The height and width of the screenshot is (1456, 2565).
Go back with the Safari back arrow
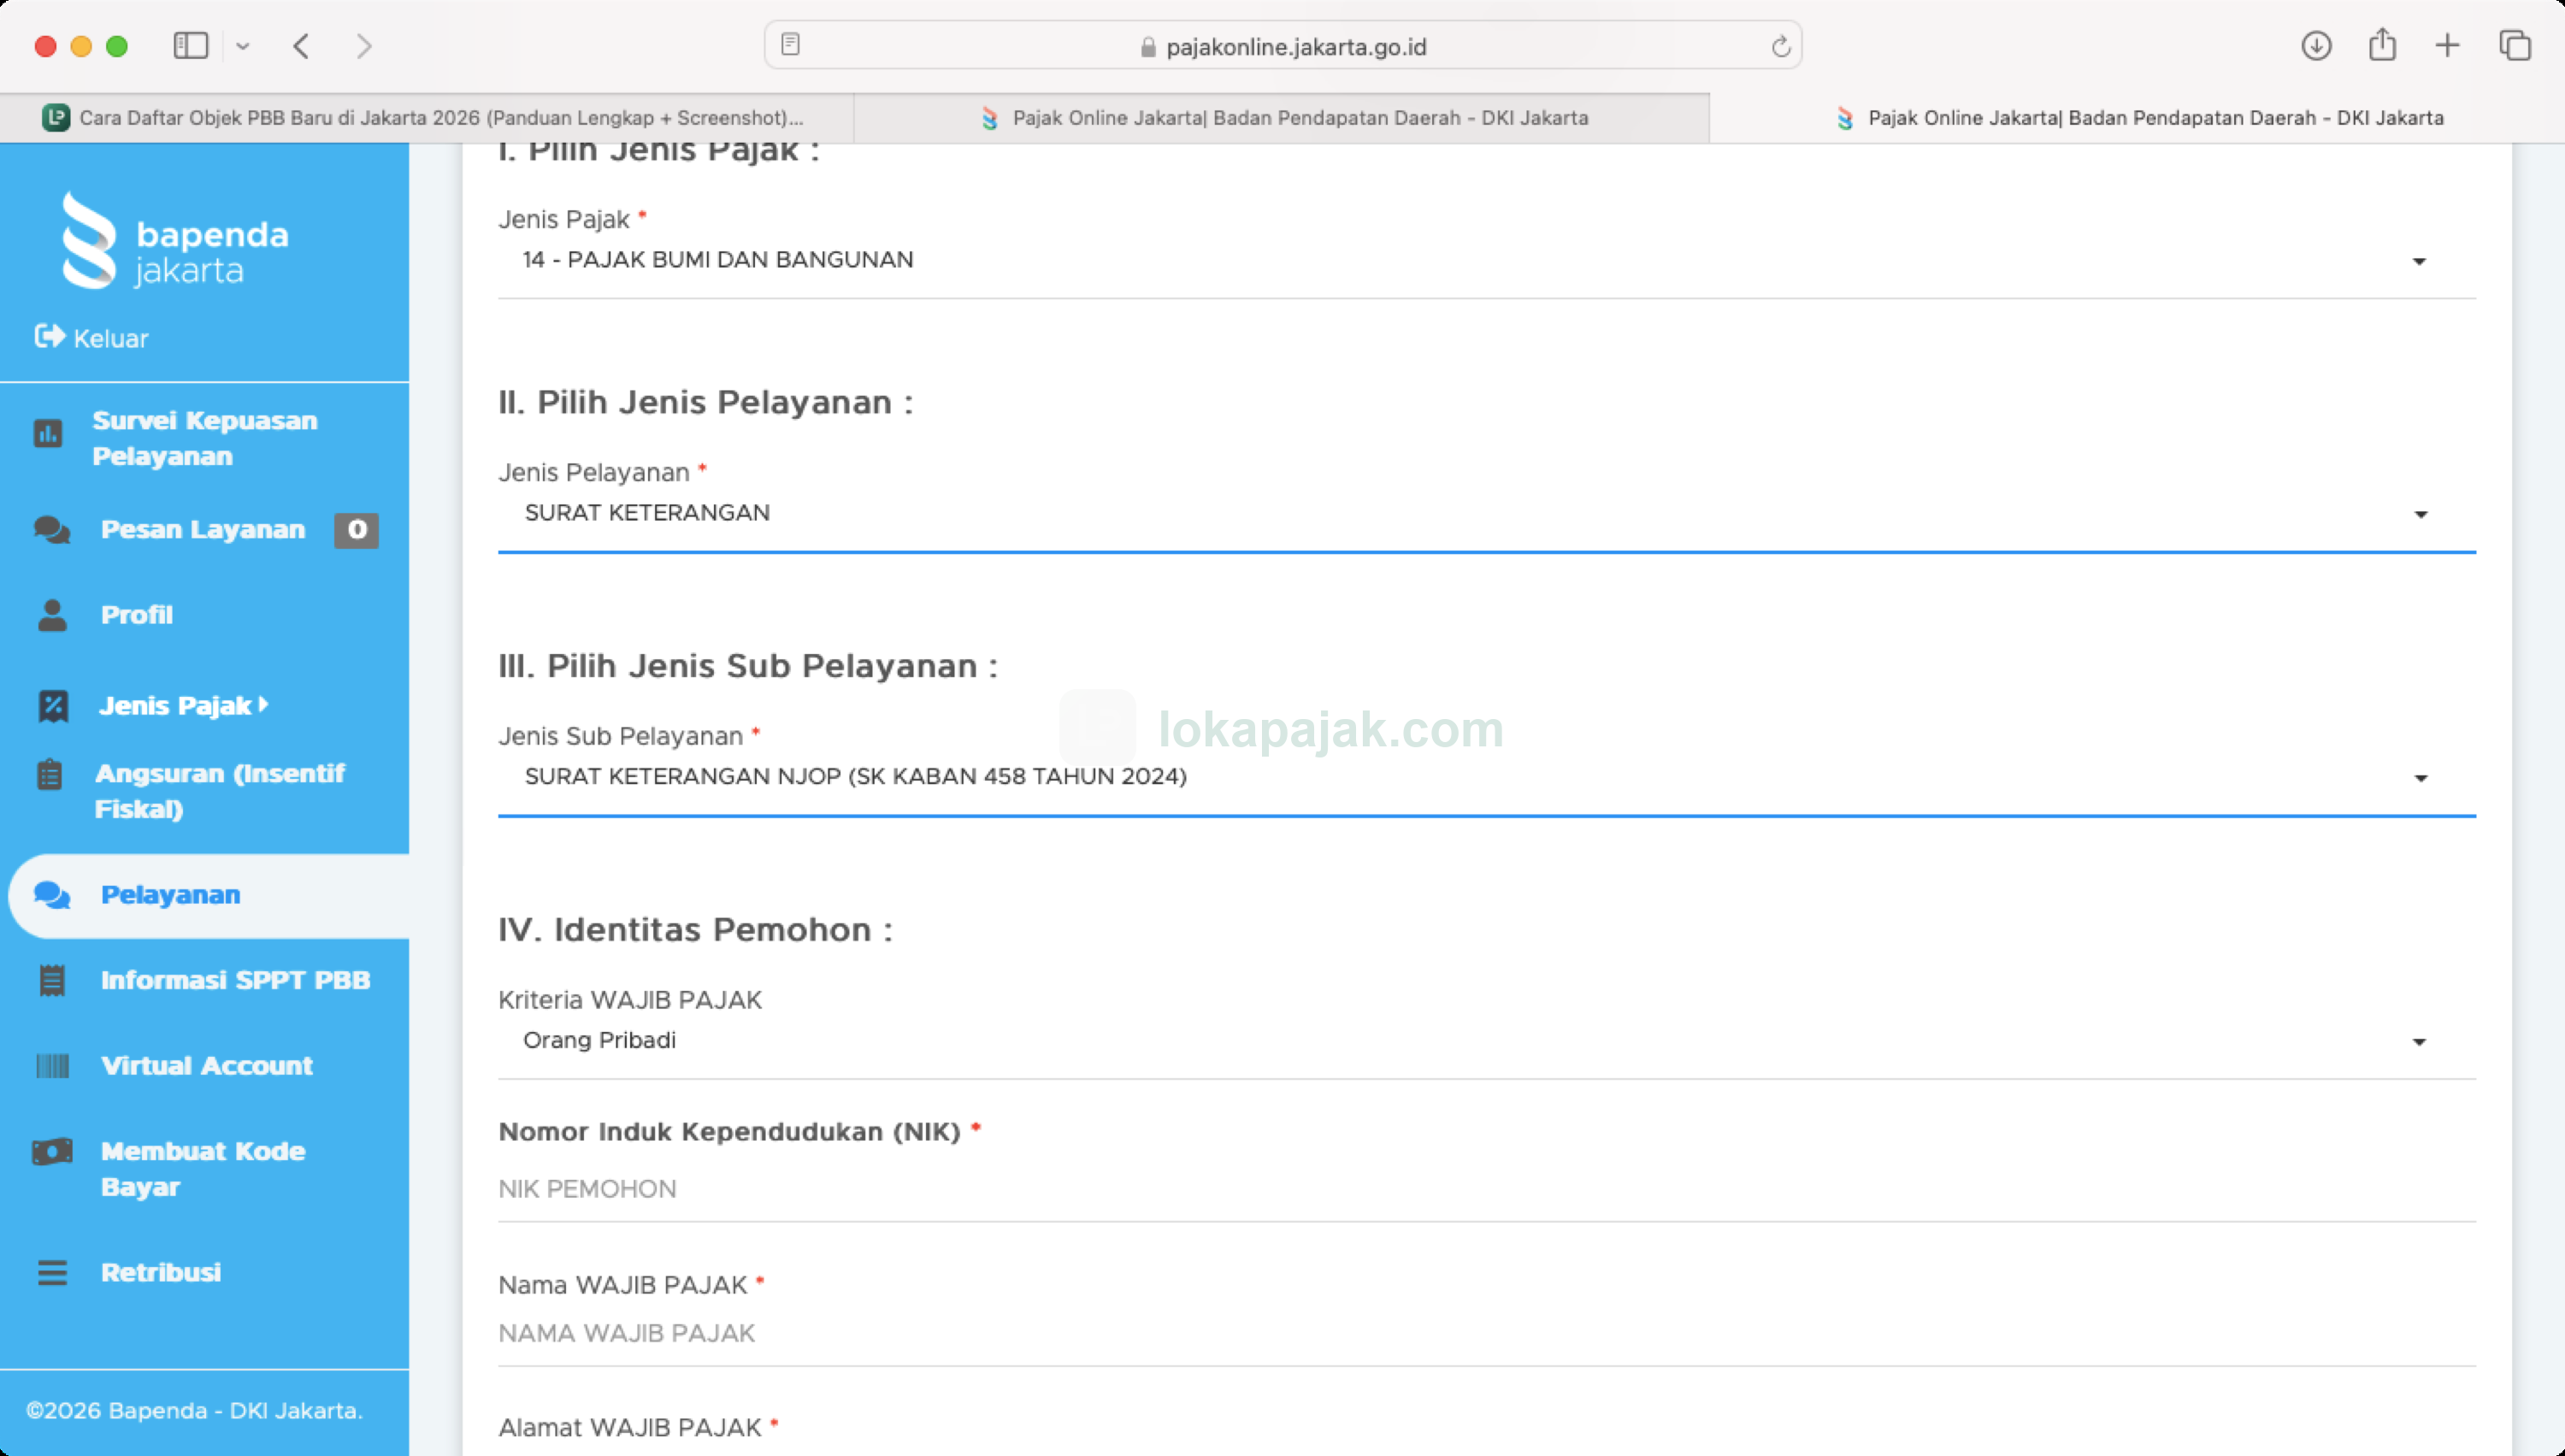301,46
